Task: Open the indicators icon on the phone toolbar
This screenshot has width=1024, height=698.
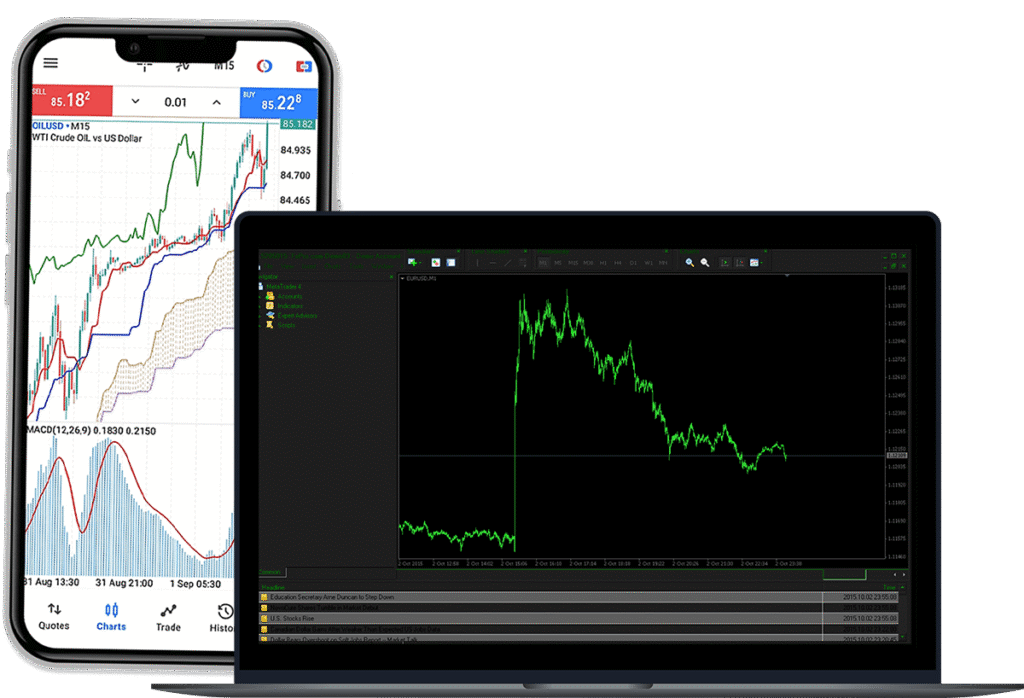Action: (183, 65)
